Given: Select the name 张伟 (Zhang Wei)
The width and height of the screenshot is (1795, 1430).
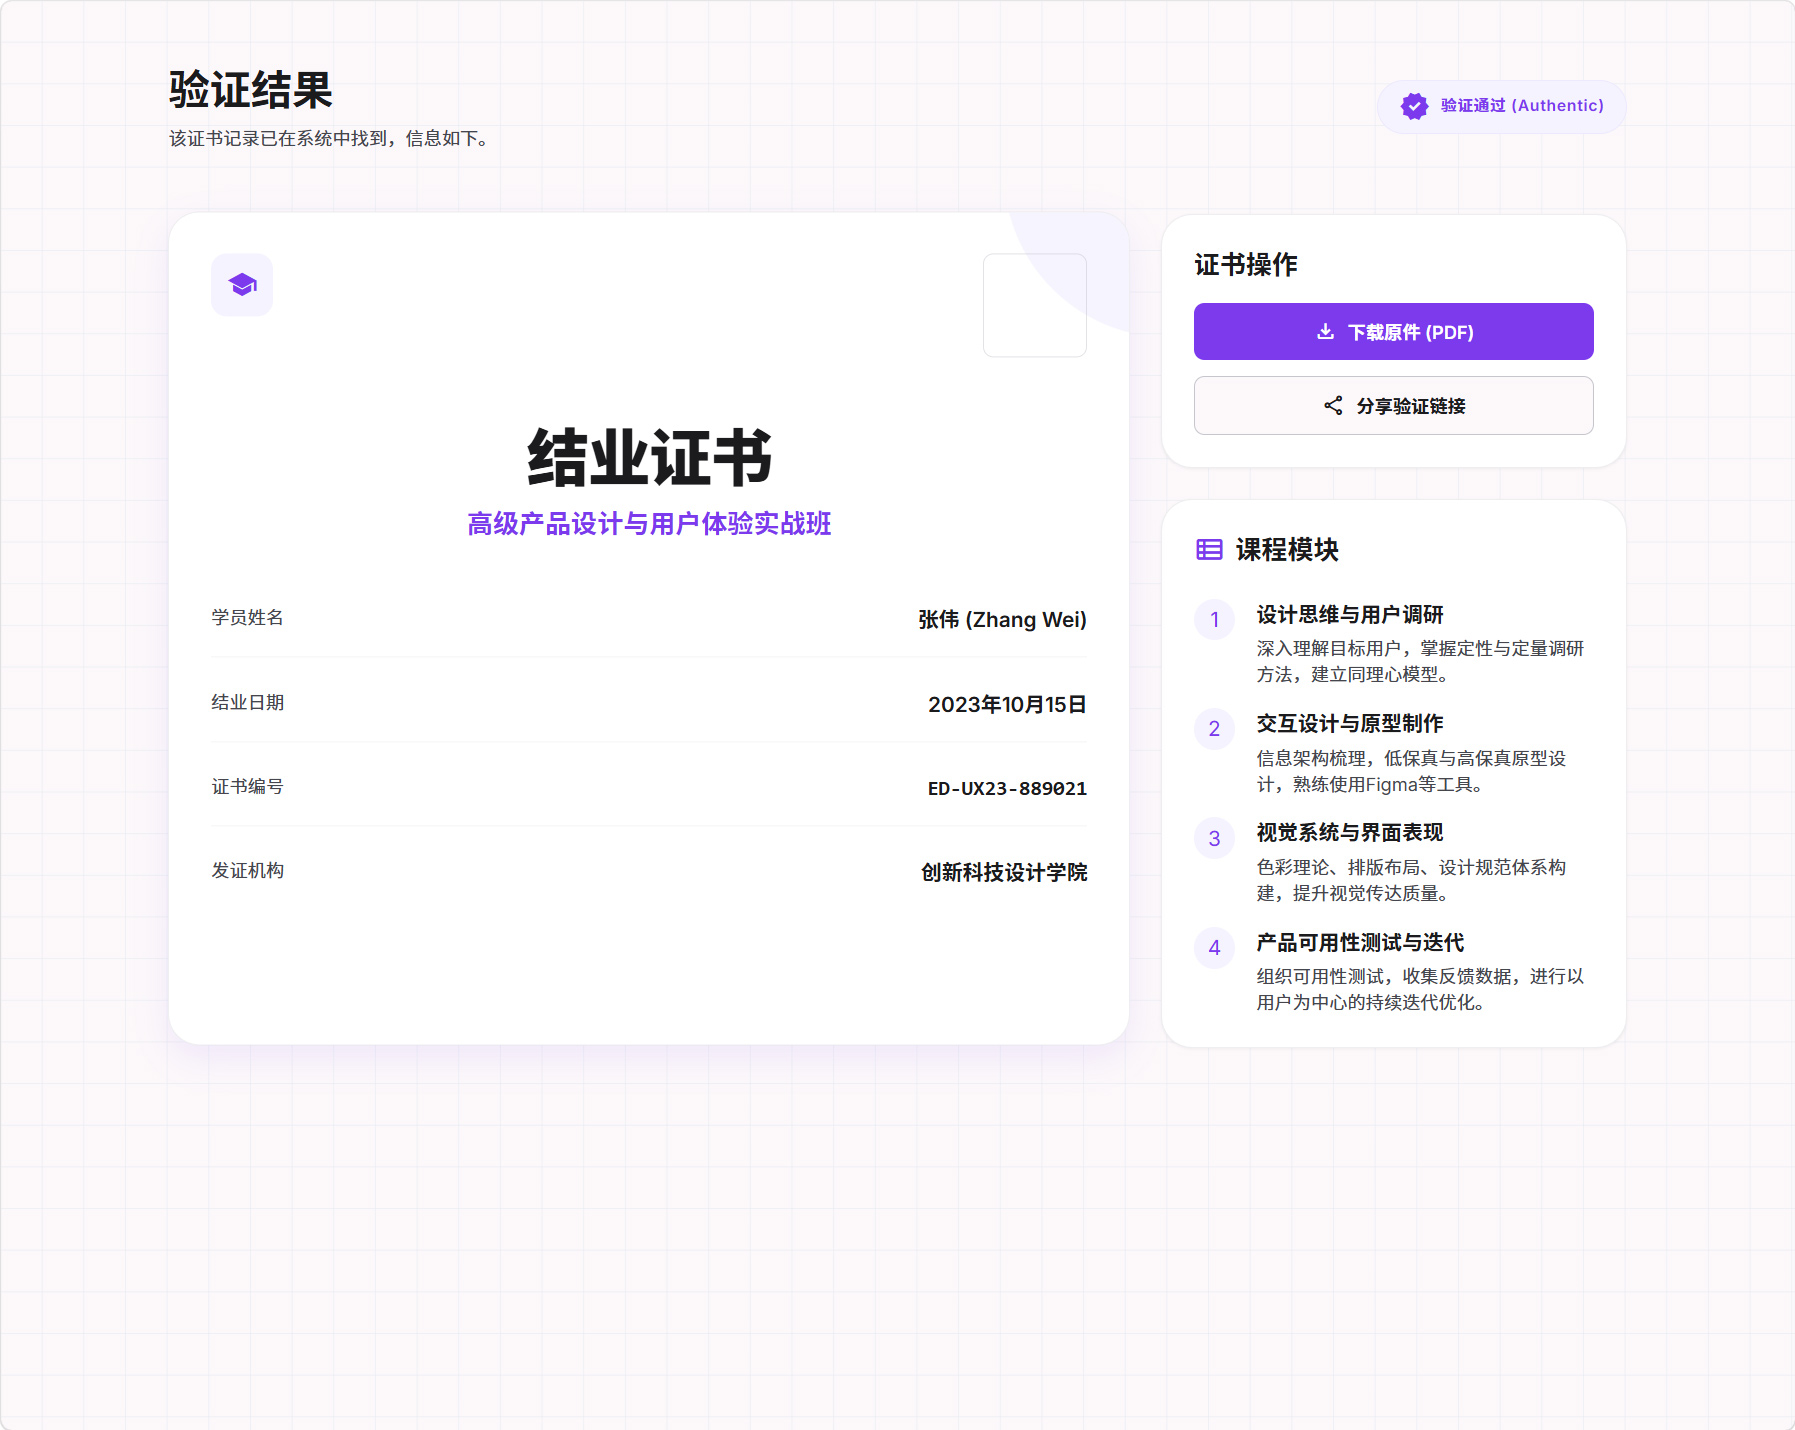Looking at the screenshot, I should (x=1002, y=619).
